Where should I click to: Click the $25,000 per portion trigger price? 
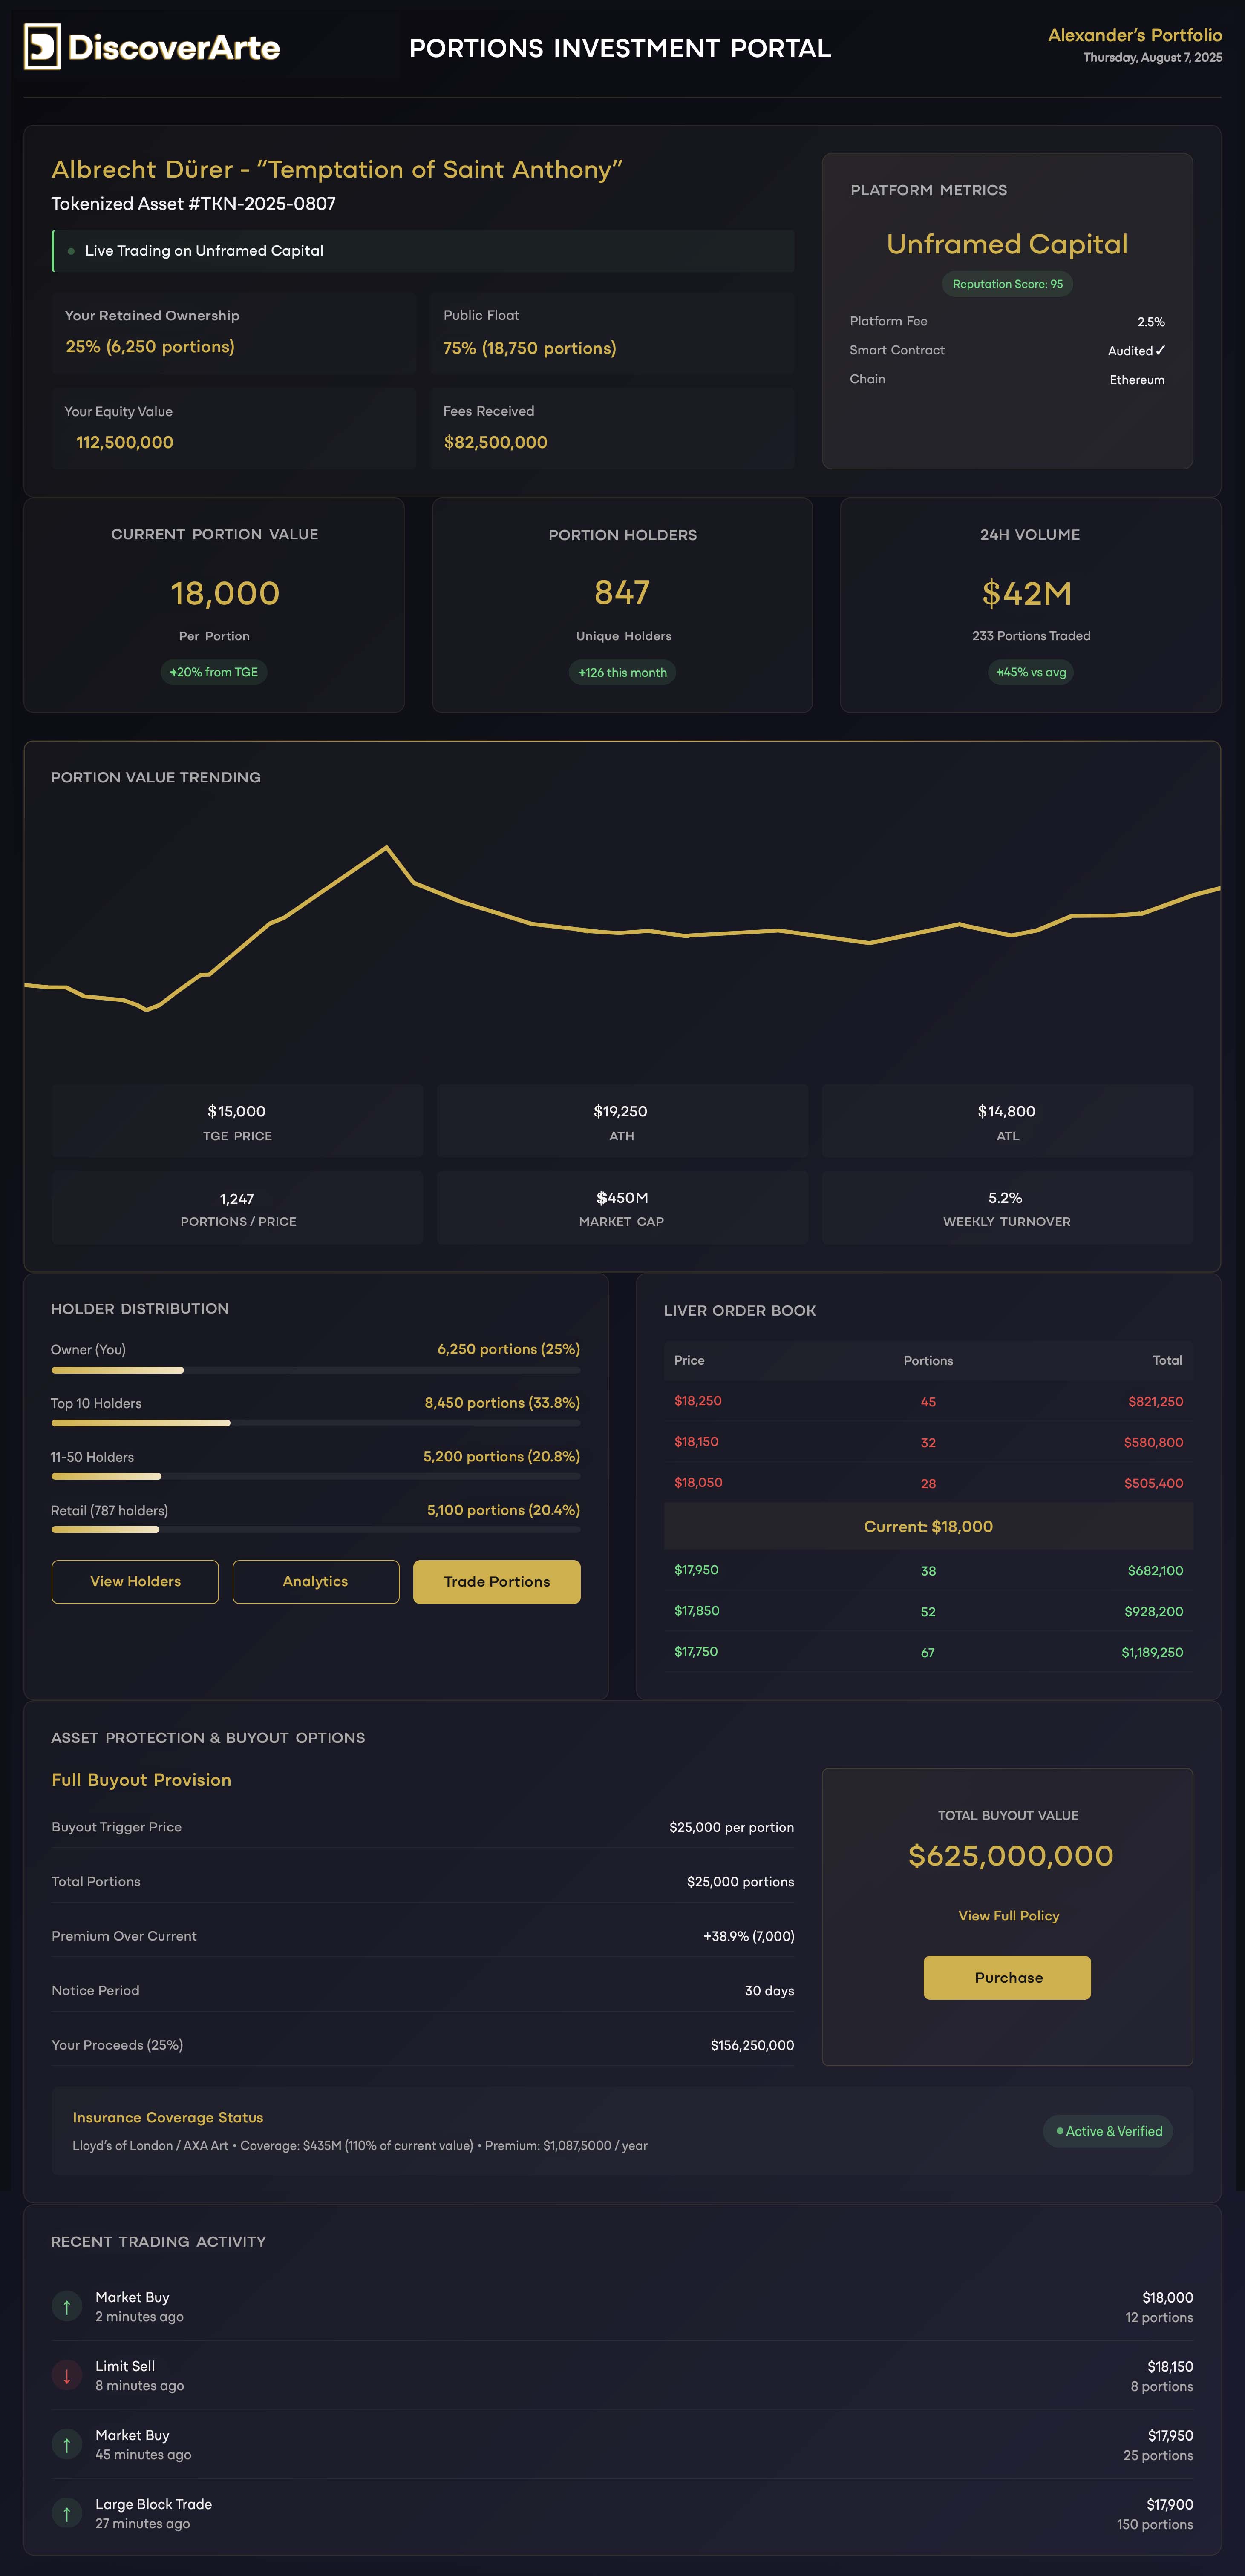click(x=731, y=1827)
